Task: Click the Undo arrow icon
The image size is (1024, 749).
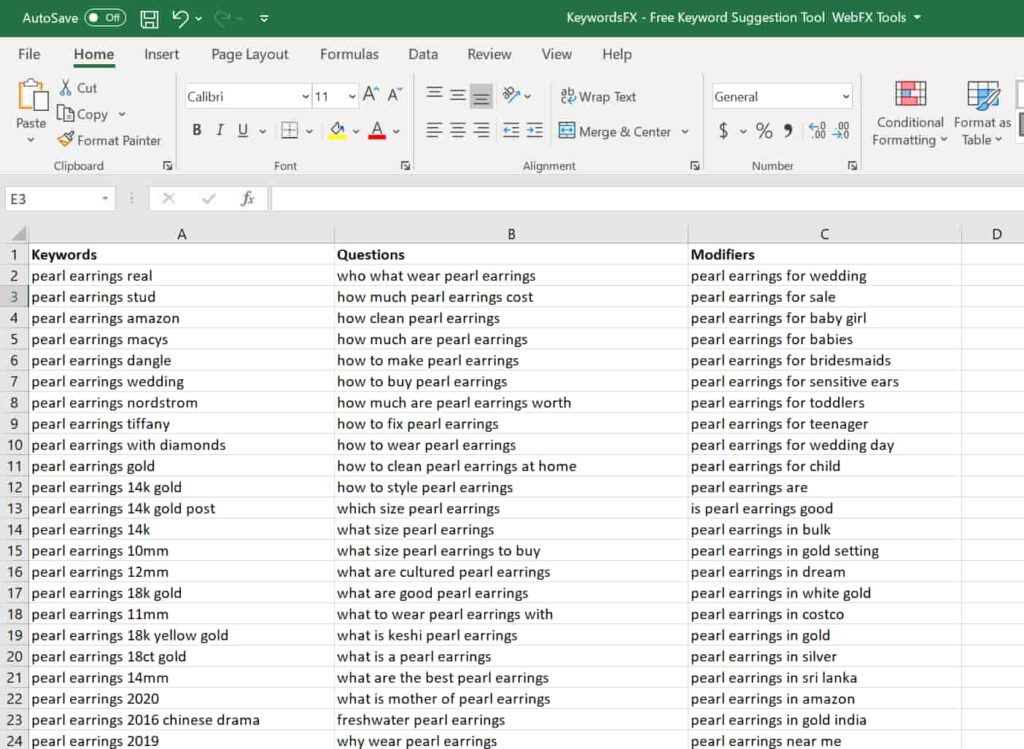Action: [181, 18]
